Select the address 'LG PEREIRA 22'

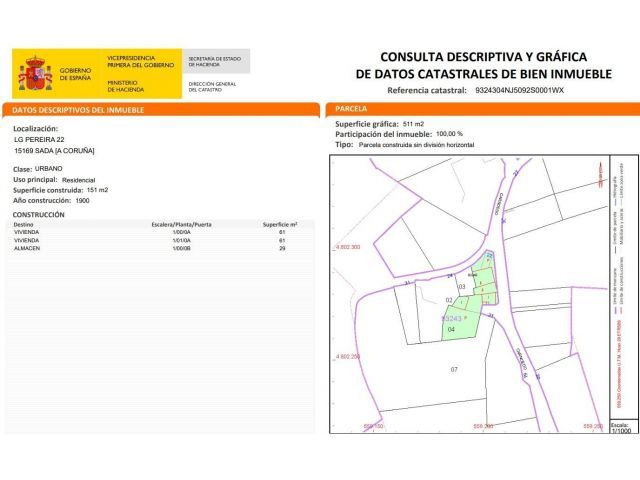click(x=39, y=140)
